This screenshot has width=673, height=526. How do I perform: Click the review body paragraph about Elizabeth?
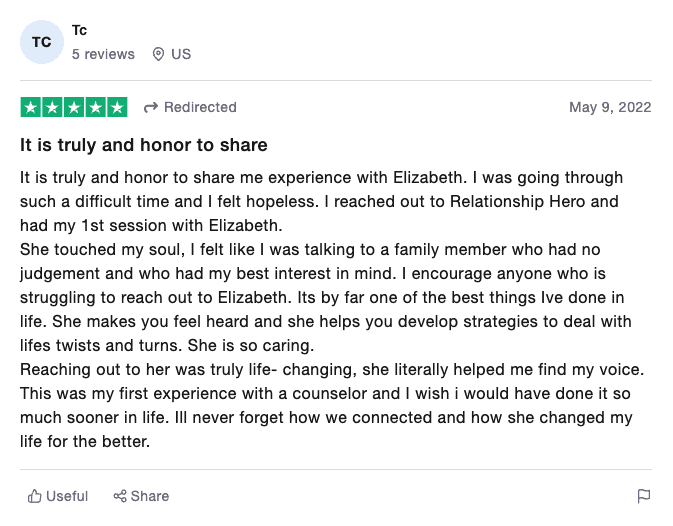(x=332, y=309)
